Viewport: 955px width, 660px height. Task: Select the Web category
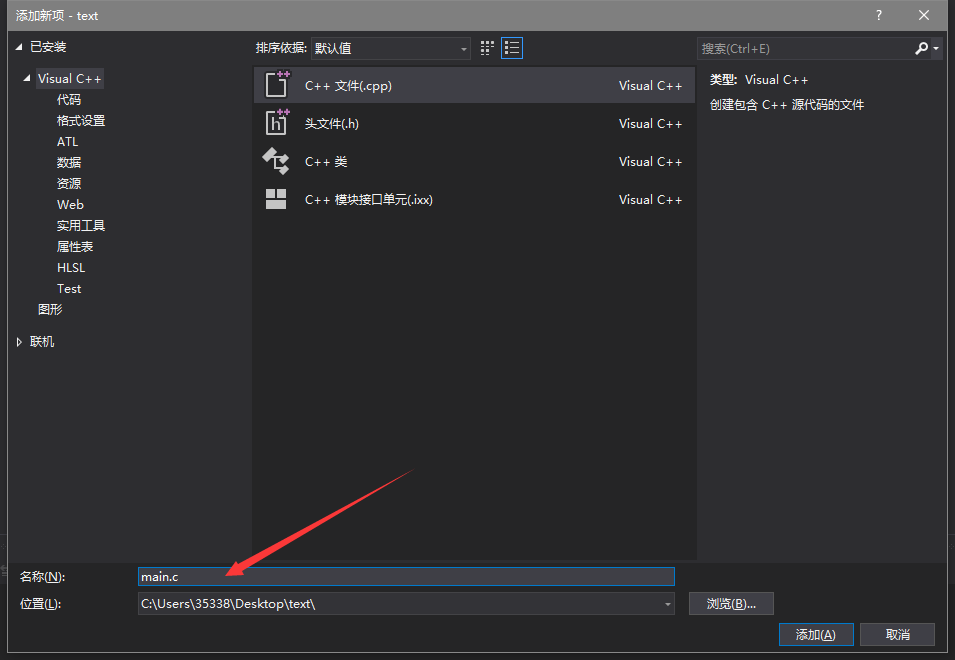pos(70,205)
